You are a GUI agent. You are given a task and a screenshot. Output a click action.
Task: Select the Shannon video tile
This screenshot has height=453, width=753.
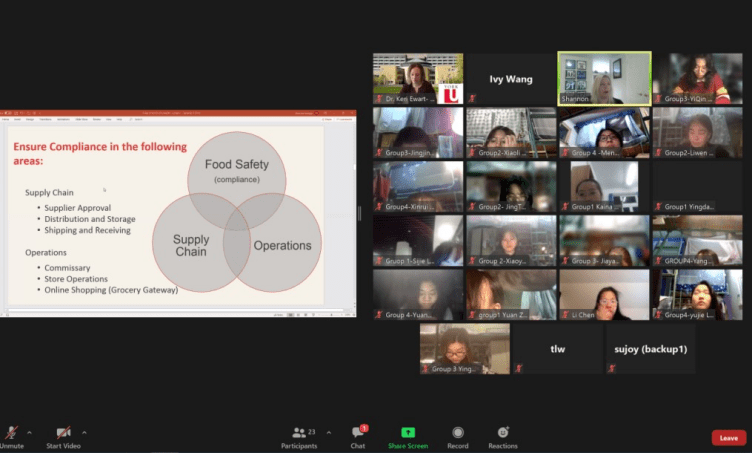(x=604, y=78)
